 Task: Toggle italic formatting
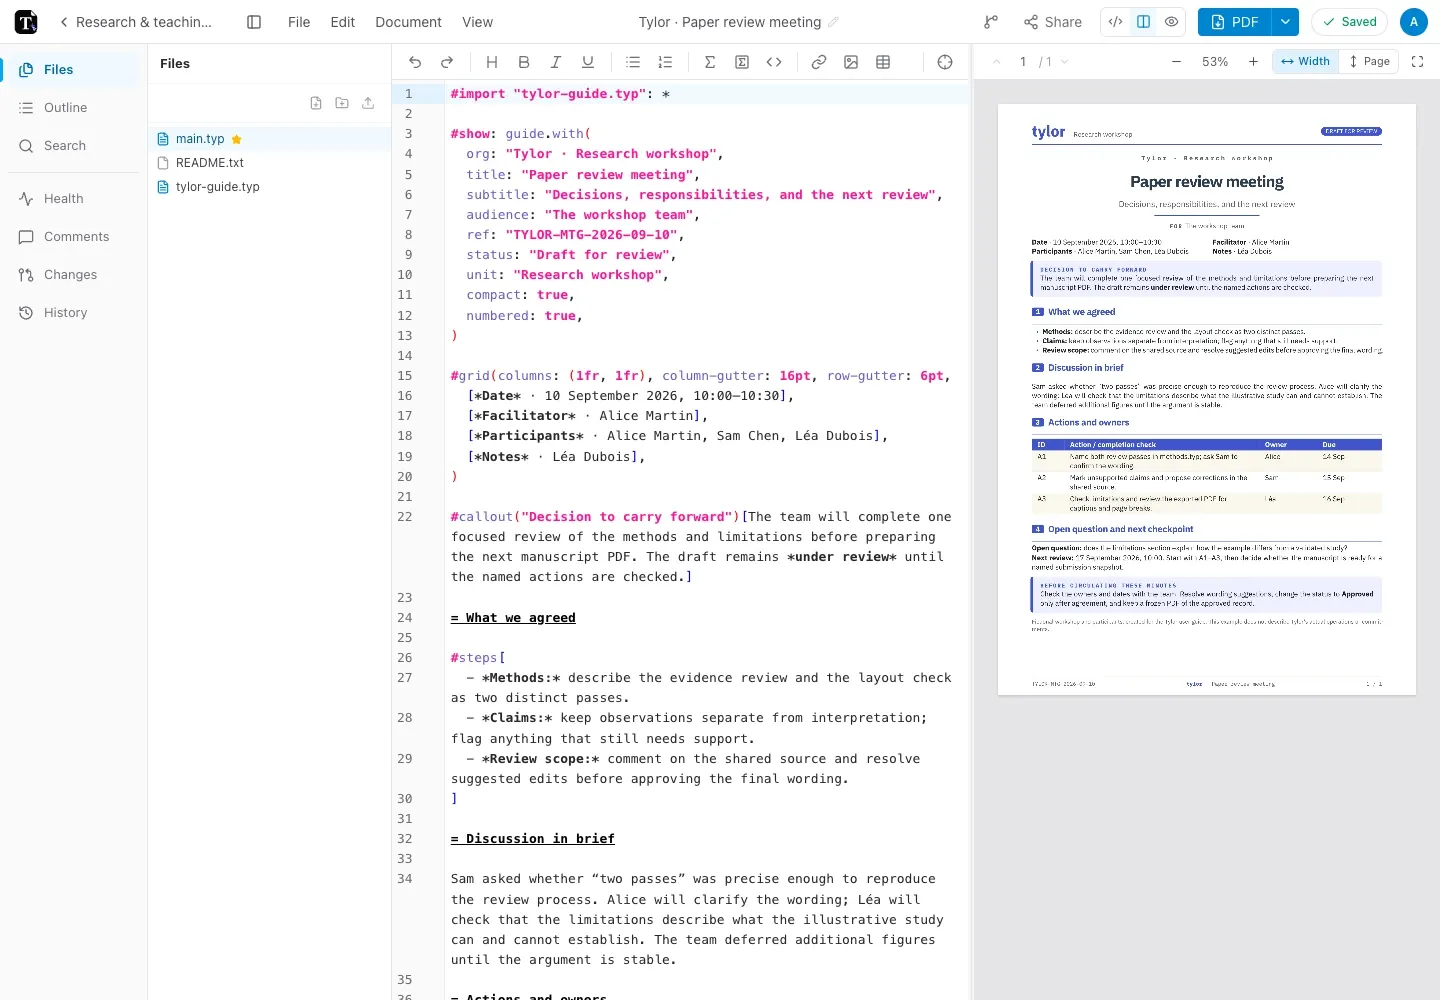pyautogui.click(x=556, y=62)
